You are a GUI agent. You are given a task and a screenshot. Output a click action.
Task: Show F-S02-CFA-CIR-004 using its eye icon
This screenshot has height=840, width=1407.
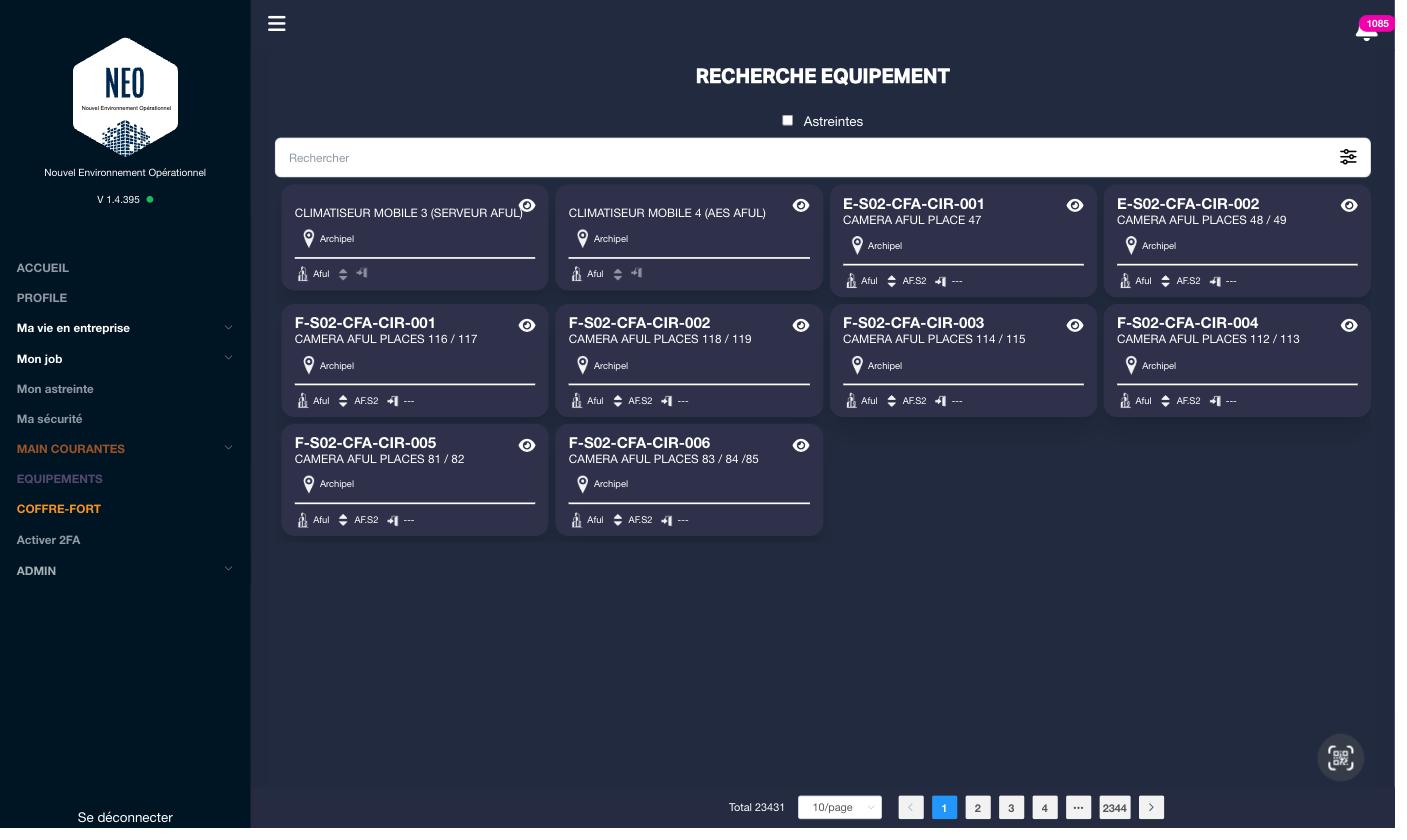point(1349,326)
